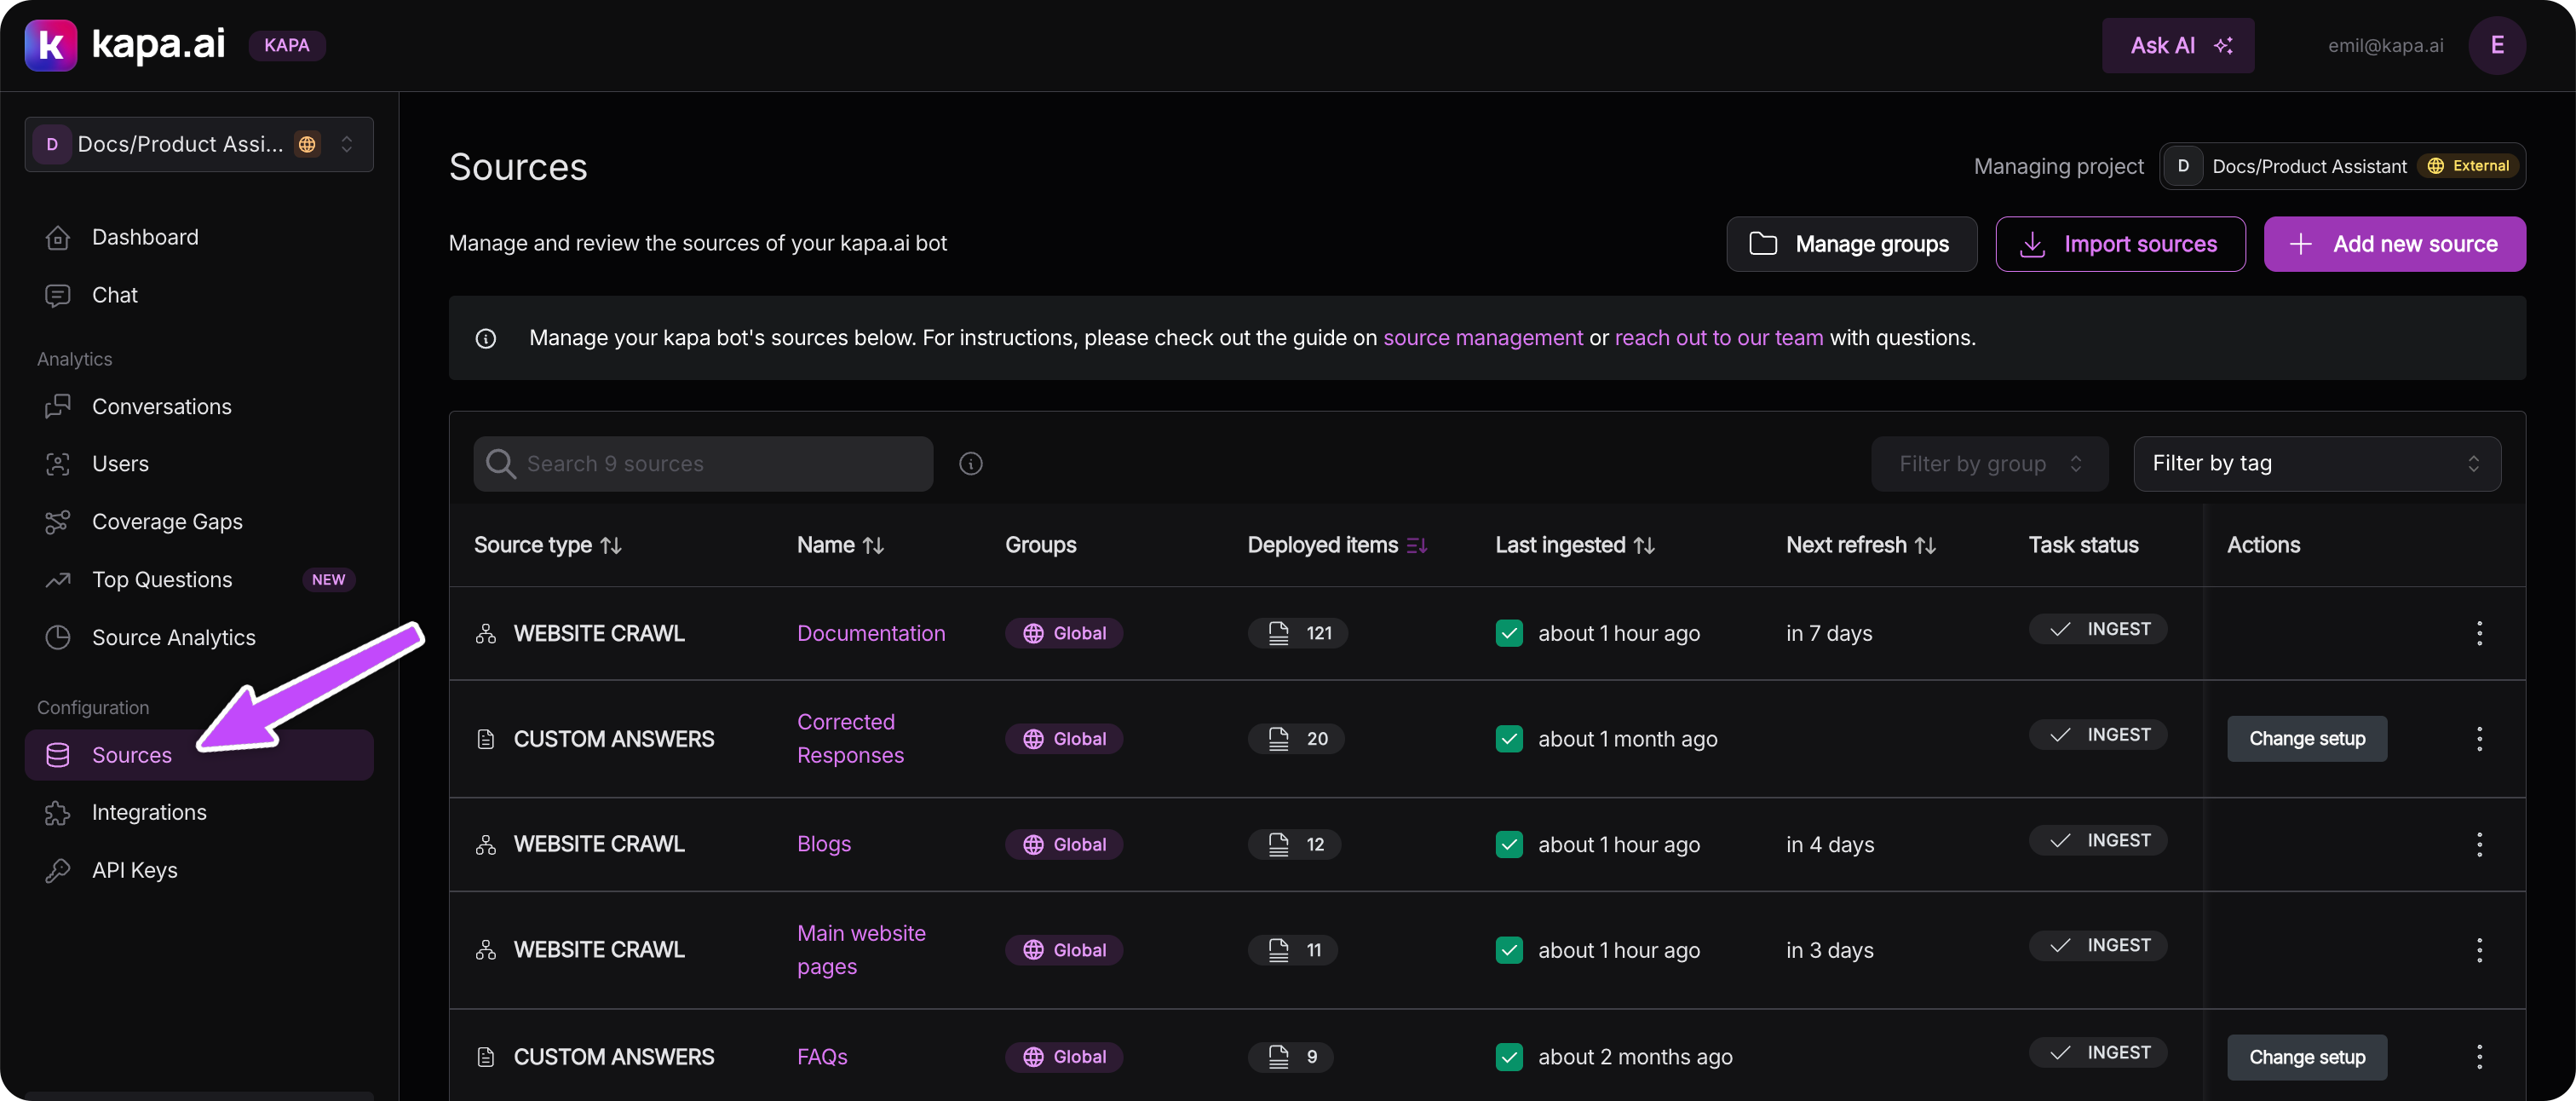Open the Blogs row kebab menu
The width and height of the screenshot is (2576, 1101).
2478,844
